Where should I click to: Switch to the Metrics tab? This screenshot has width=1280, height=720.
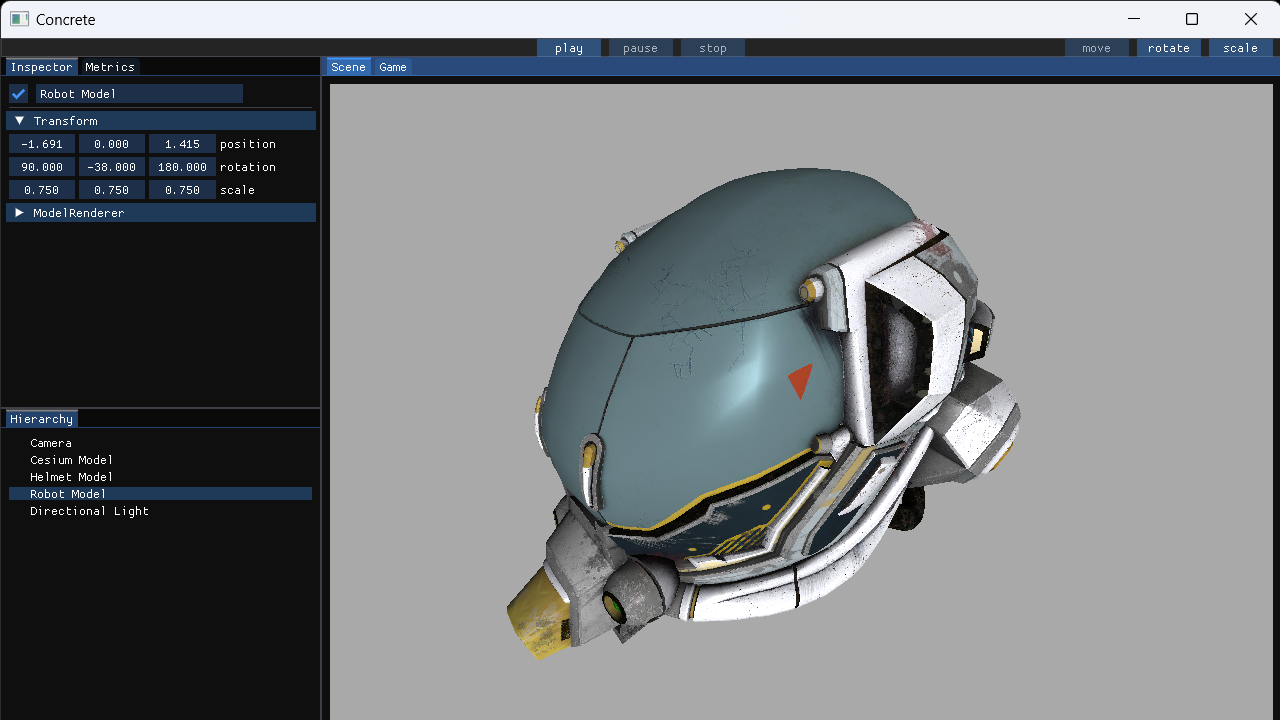coord(110,67)
